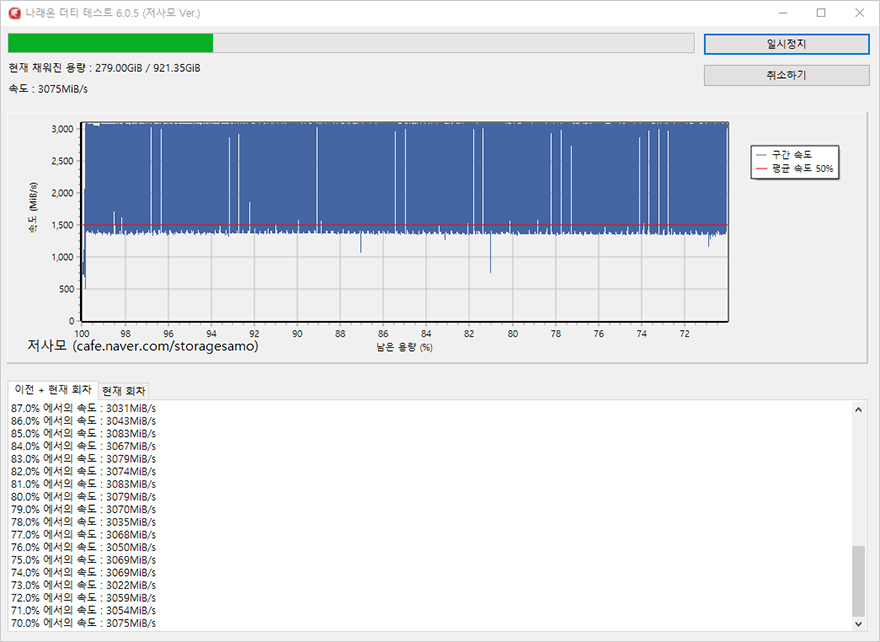Click the log scrollbar thumb
Image resolution: width=880 pixels, height=642 pixels.
click(858, 581)
